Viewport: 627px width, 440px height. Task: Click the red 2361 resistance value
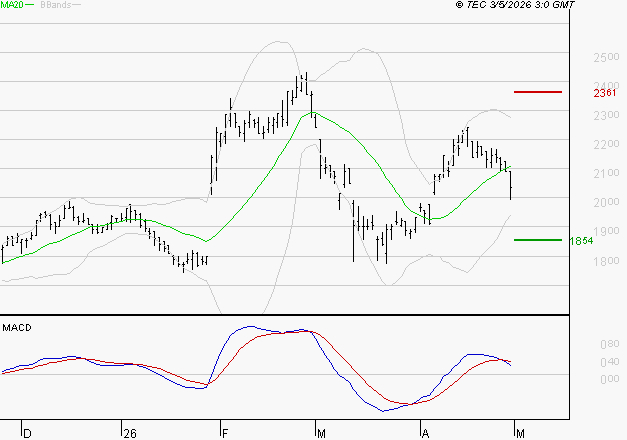(605, 93)
